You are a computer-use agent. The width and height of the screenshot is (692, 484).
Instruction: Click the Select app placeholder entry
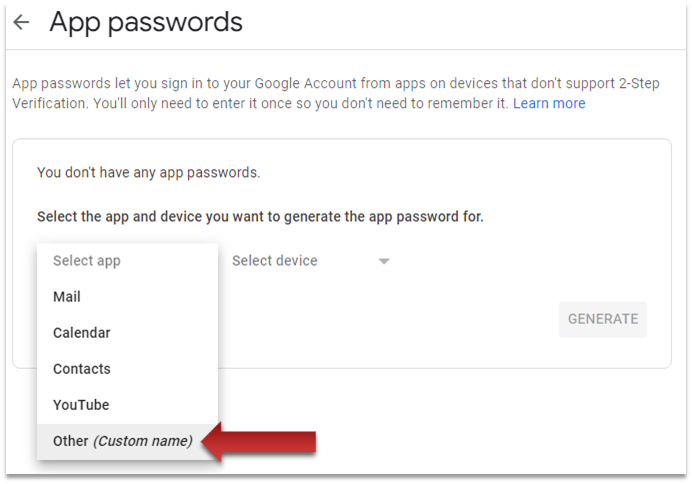point(87,261)
